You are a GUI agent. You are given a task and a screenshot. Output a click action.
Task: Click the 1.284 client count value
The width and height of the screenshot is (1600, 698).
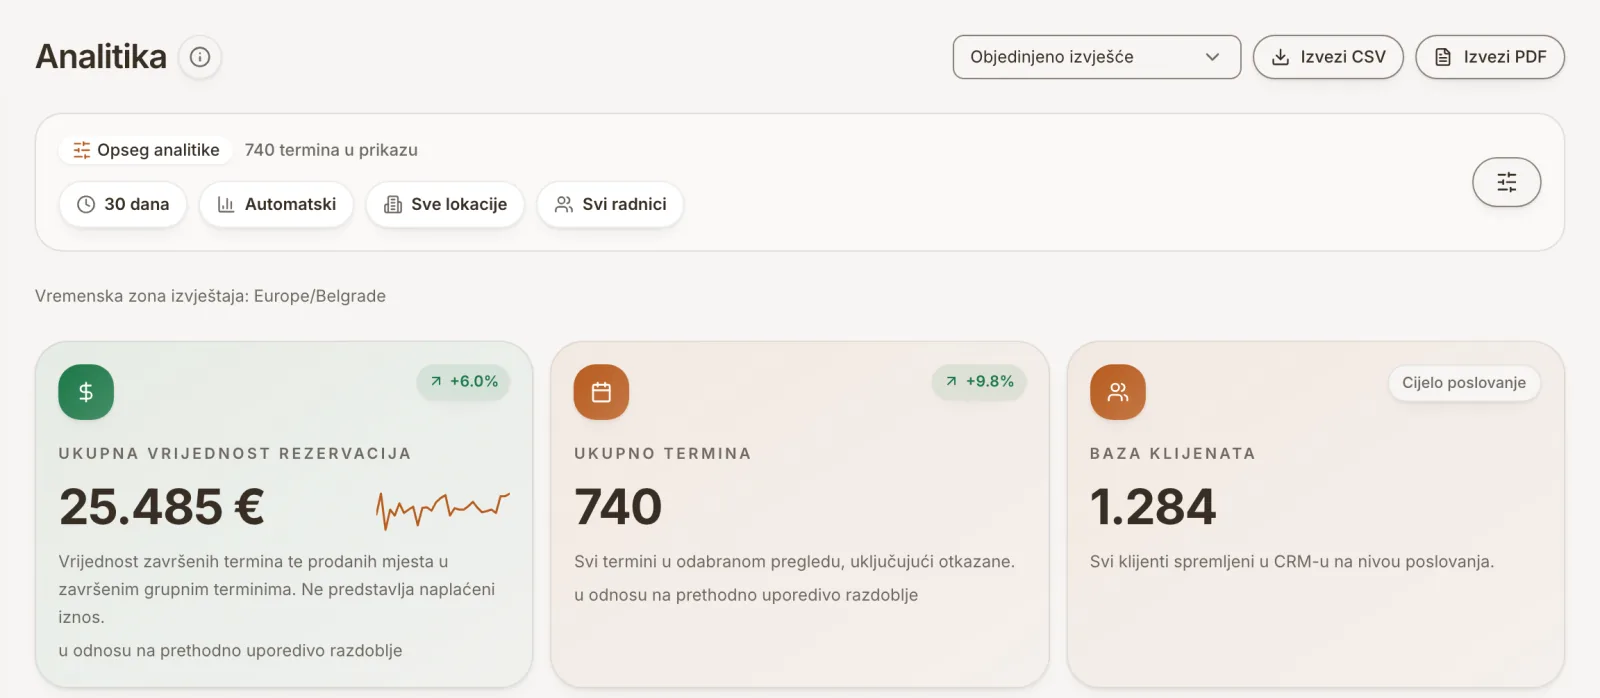1153,506
